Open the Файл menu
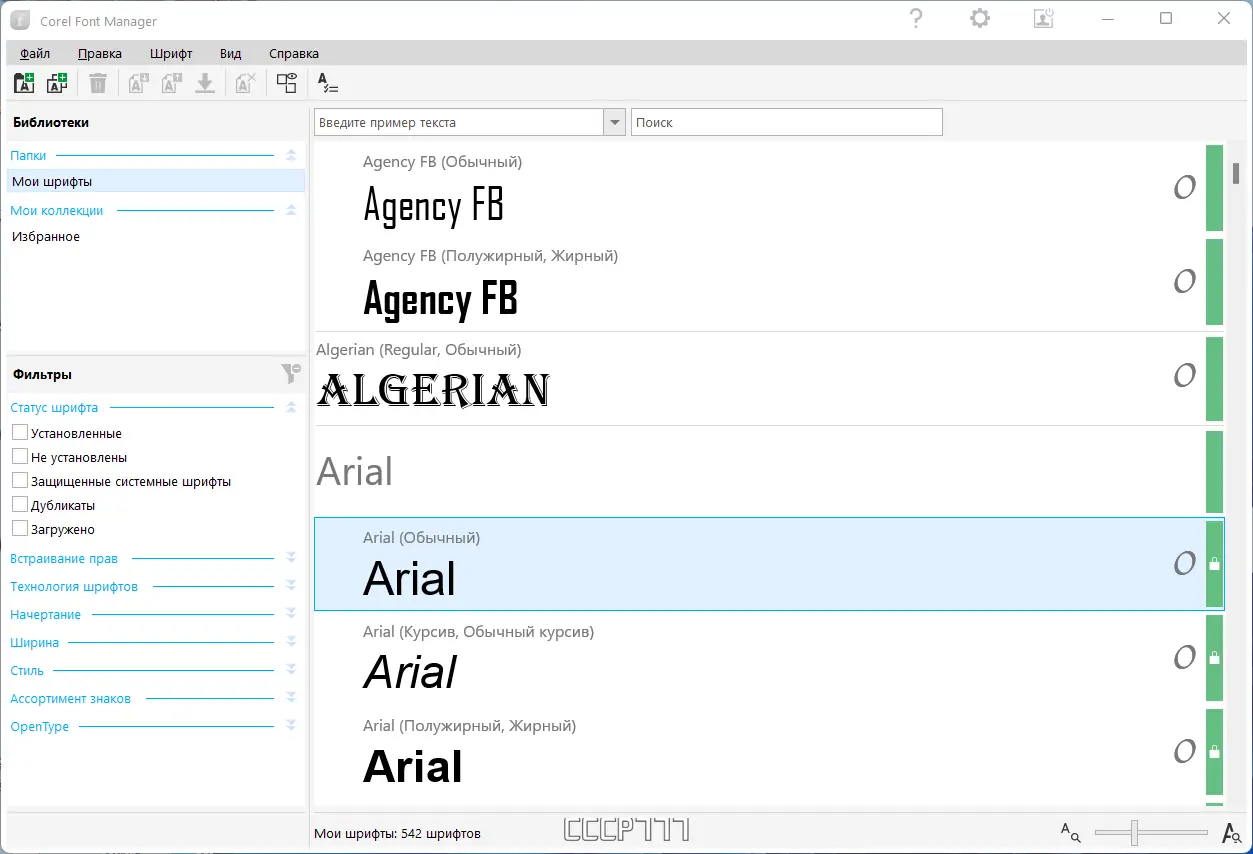 35,54
